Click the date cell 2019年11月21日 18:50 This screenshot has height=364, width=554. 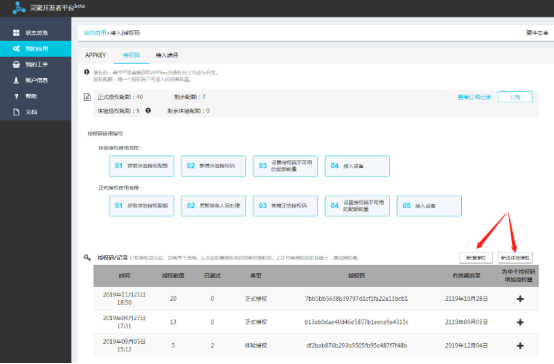click(124, 299)
